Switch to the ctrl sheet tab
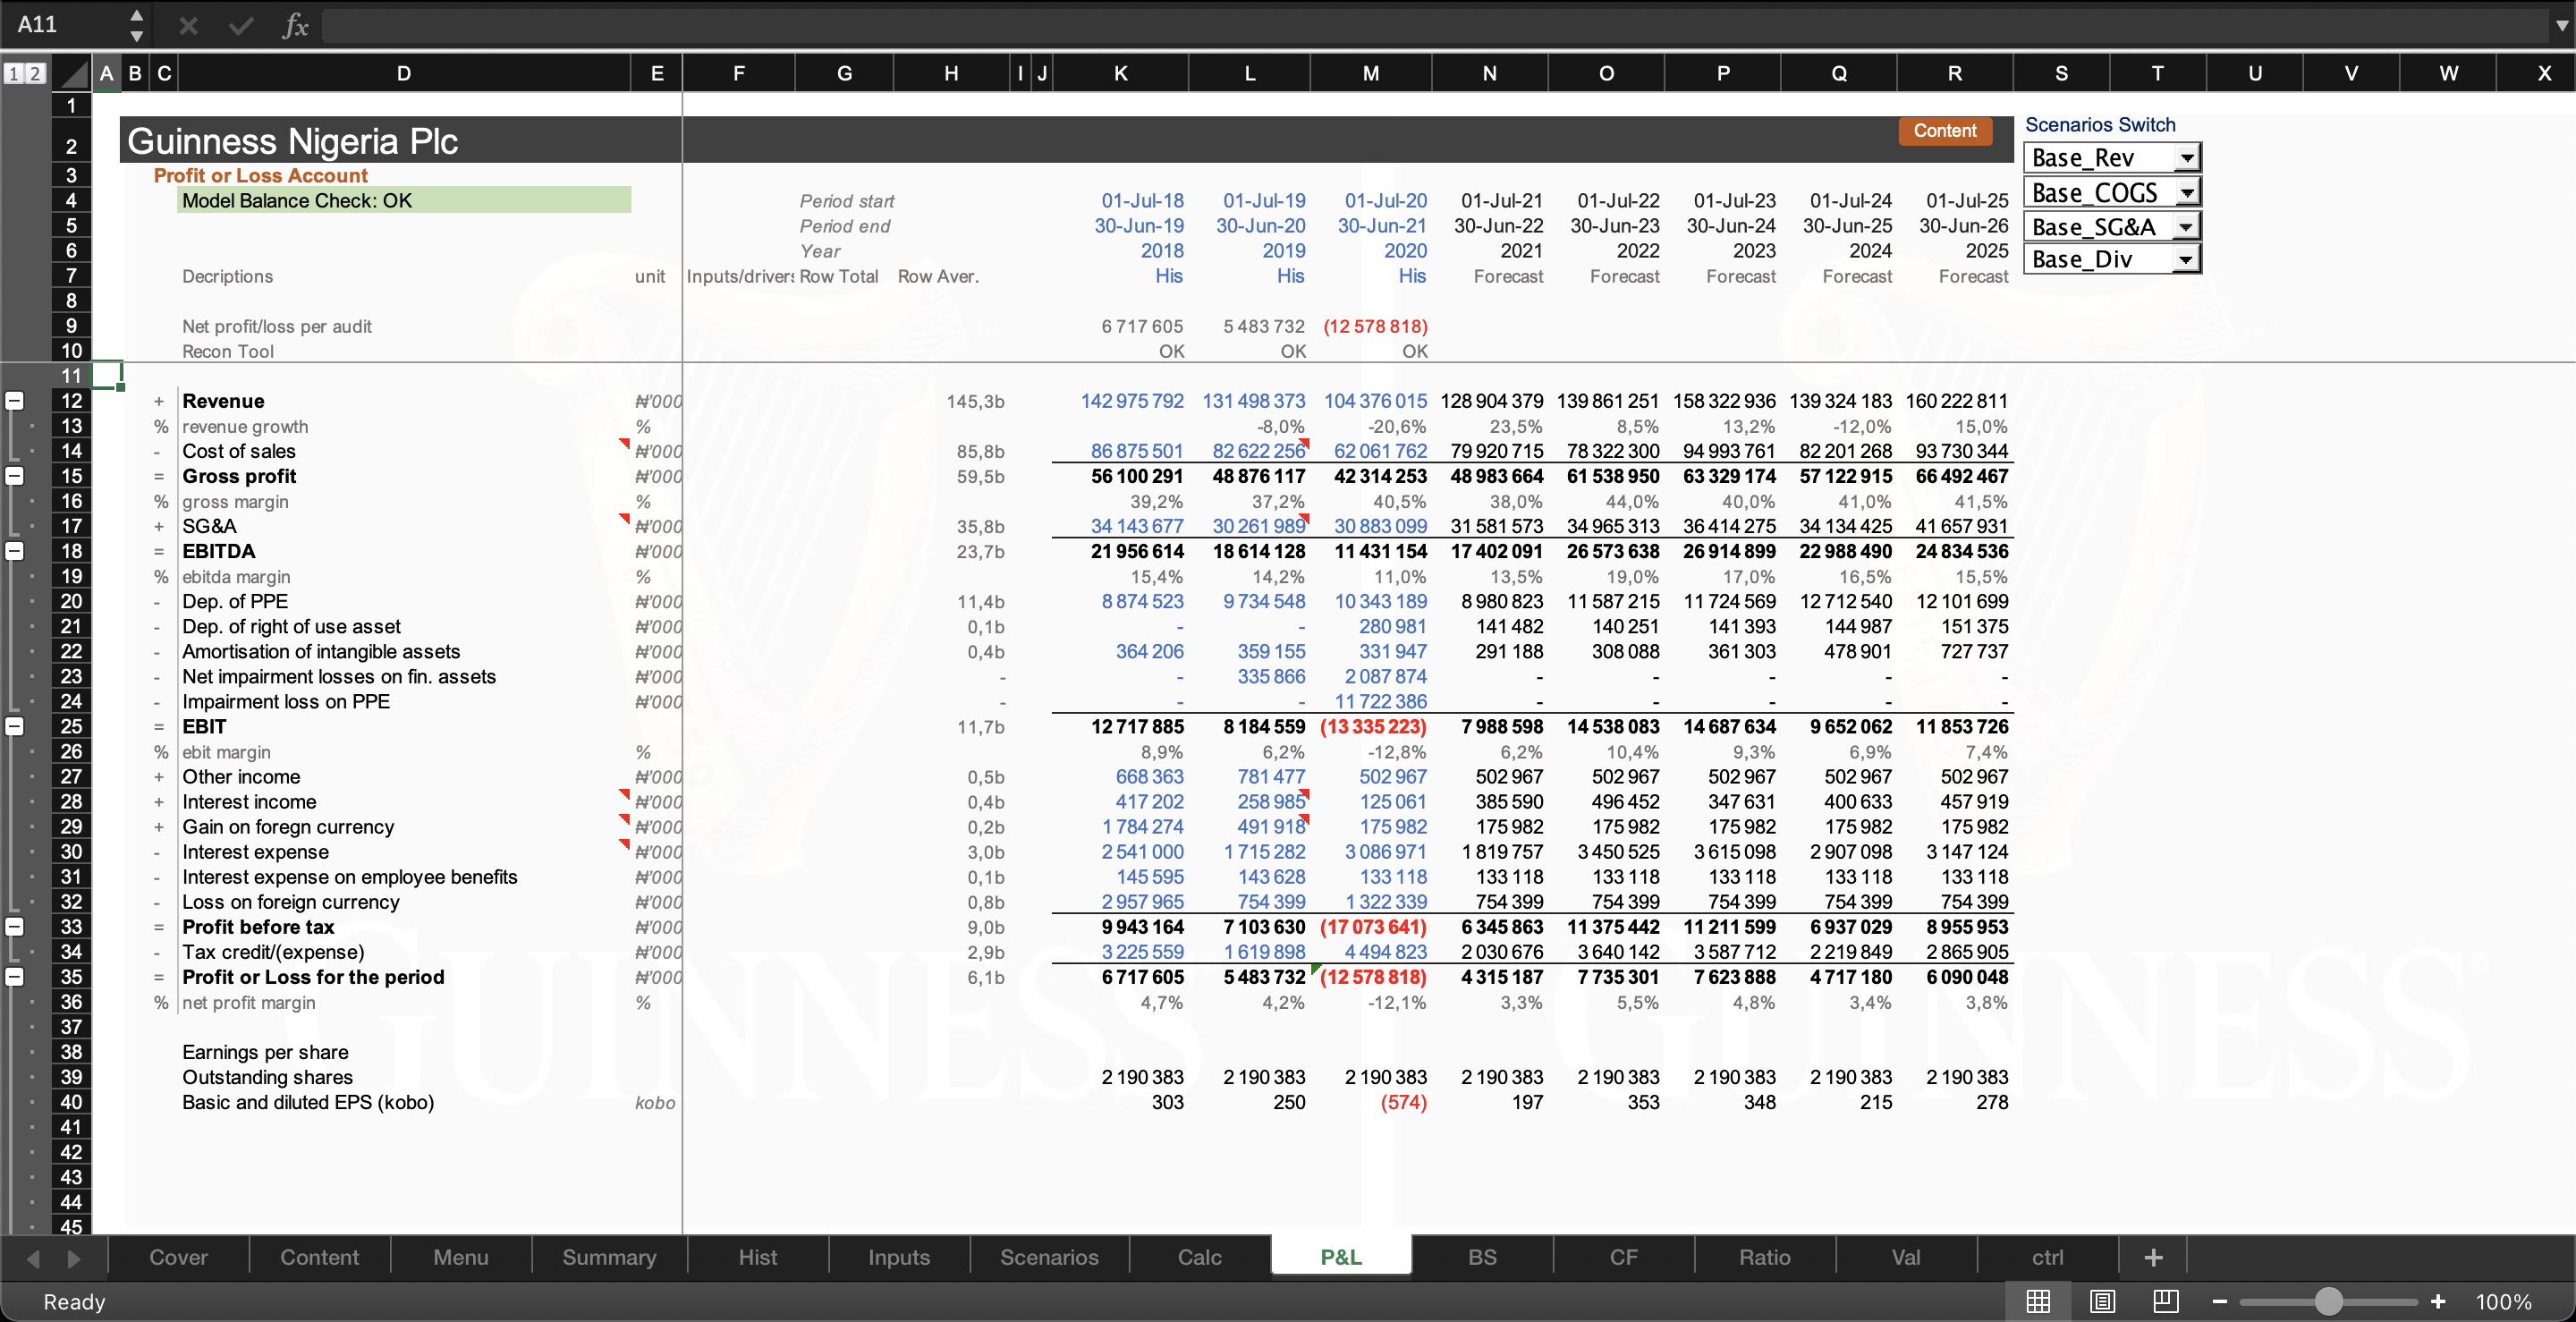The image size is (2576, 1322). (2047, 1257)
